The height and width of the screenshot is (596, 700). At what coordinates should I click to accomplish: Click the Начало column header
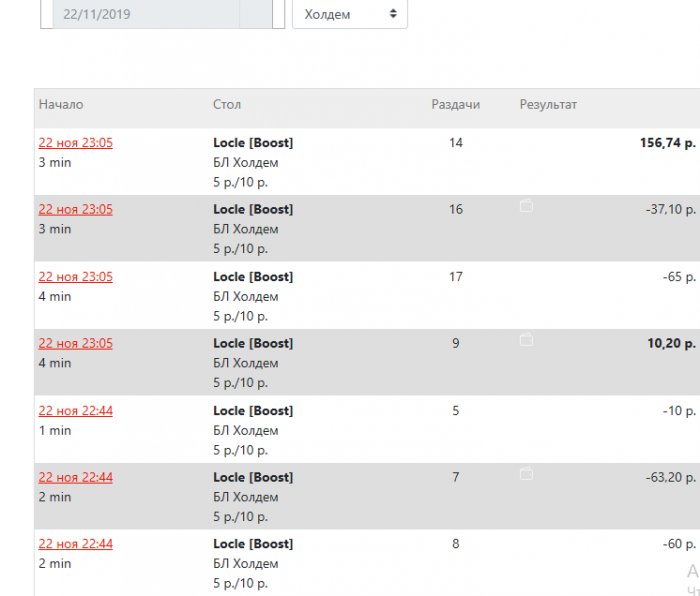(61, 105)
